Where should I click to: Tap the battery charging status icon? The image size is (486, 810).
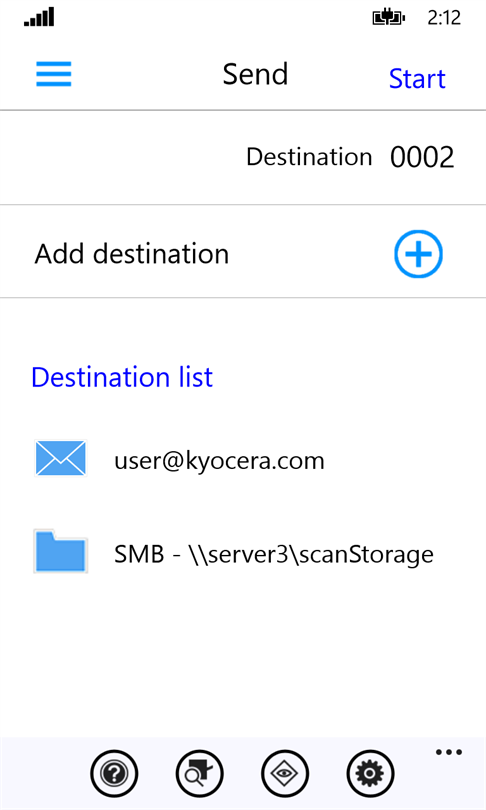pyautogui.click(x=388, y=18)
